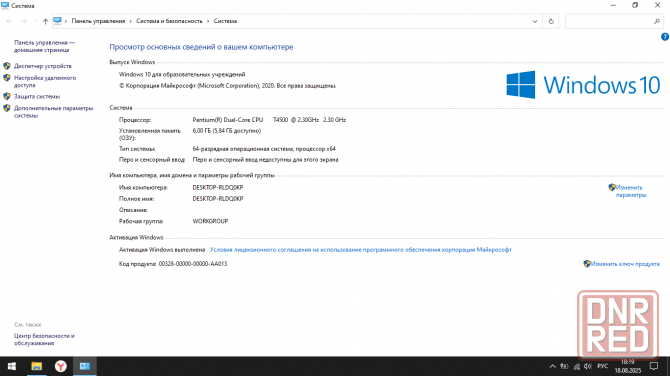The image size is (670, 376).
Task: Expand the chevron after Система и безопасность
Action: (x=208, y=21)
